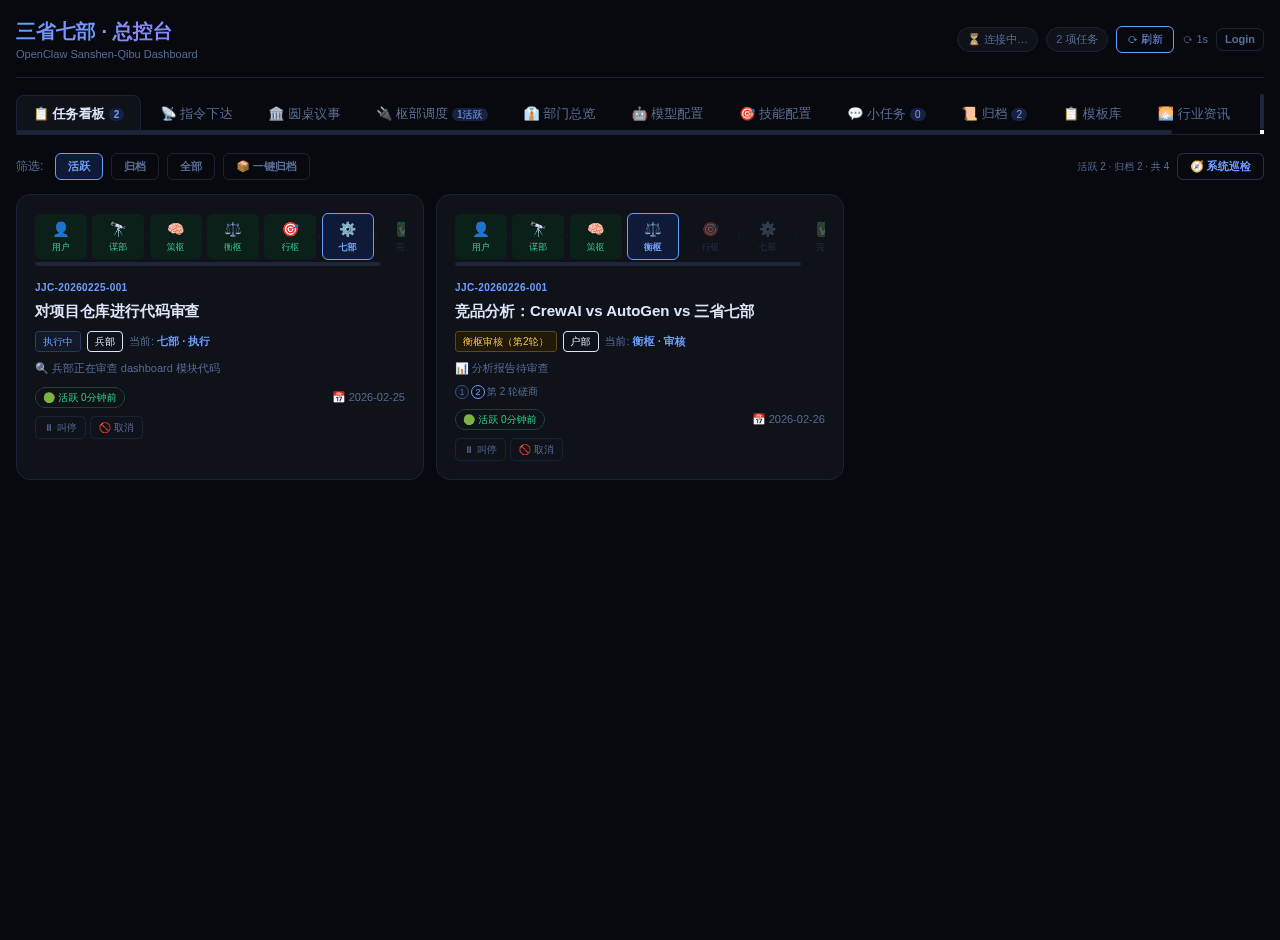Open the 模型配置 tab
Screen dimensions: 1280x940
pos(666,112)
